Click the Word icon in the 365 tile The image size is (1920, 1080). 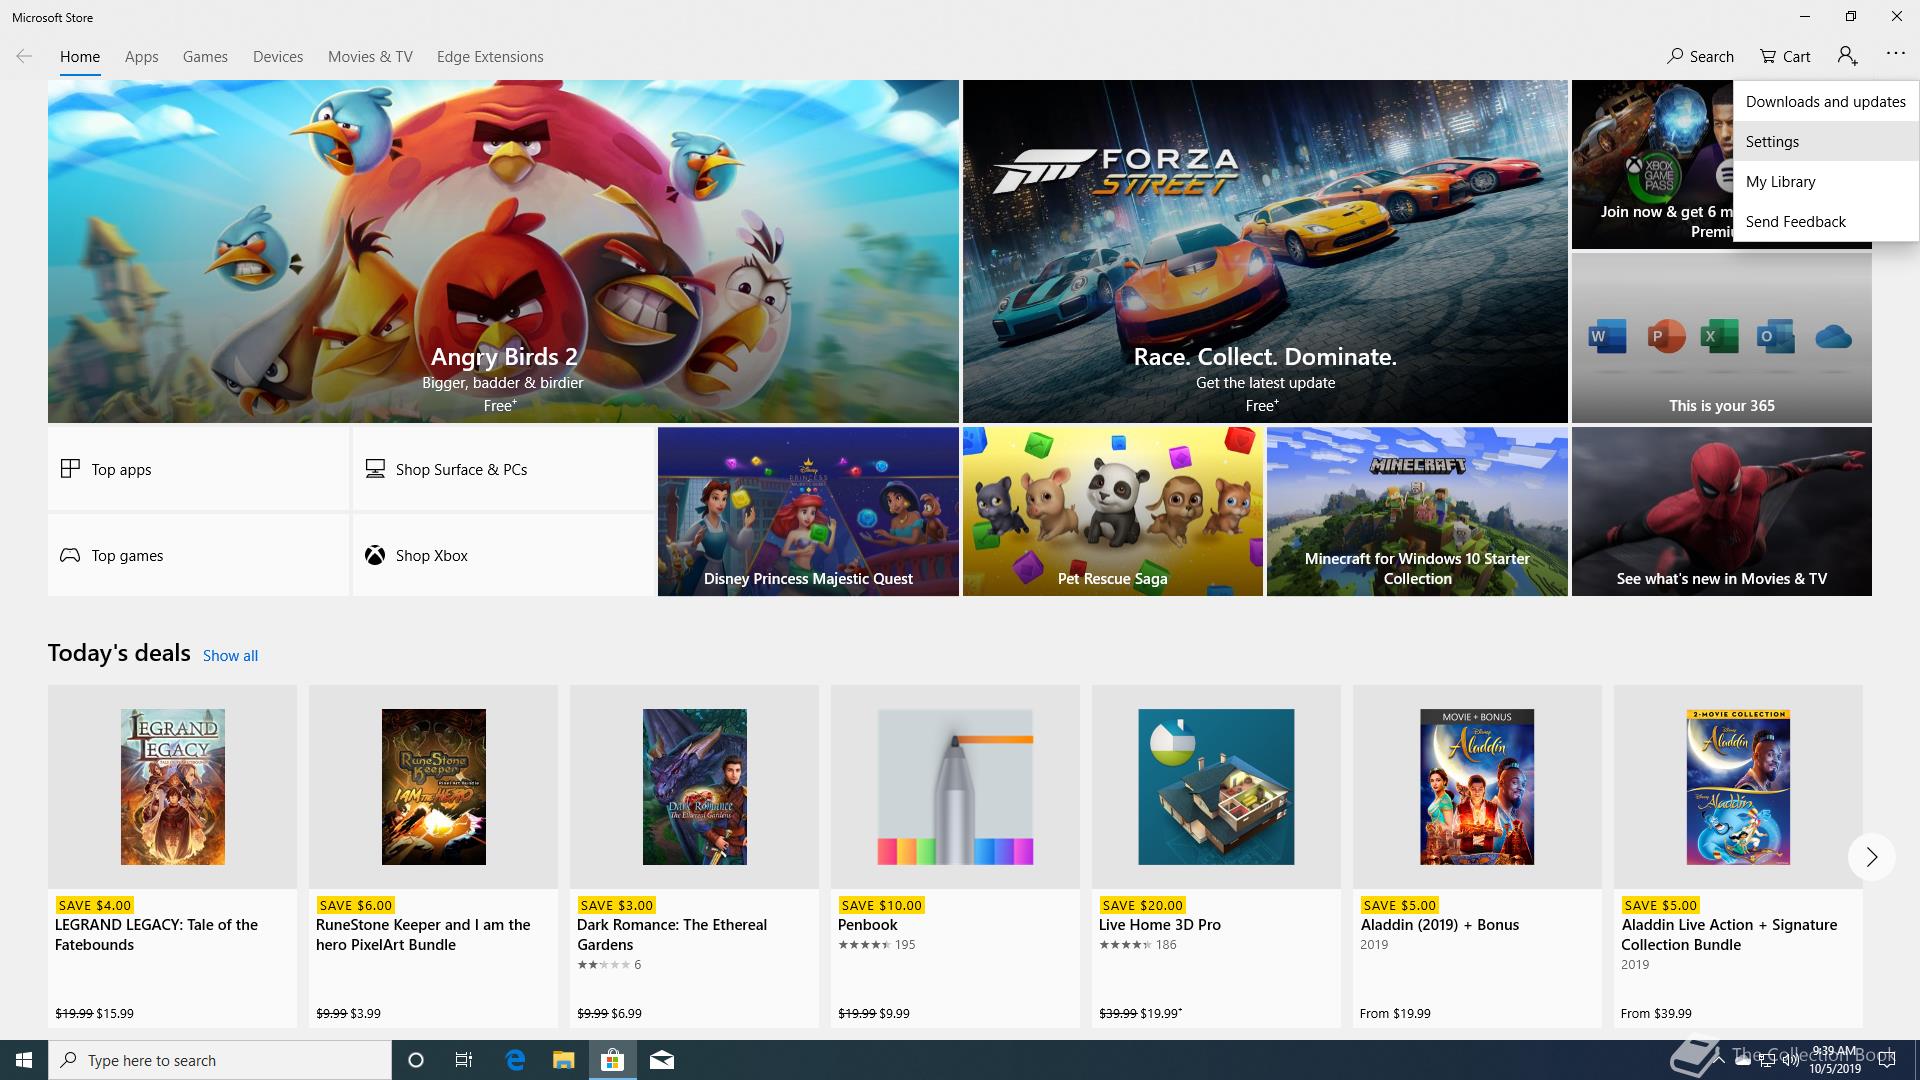pos(1607,337)
